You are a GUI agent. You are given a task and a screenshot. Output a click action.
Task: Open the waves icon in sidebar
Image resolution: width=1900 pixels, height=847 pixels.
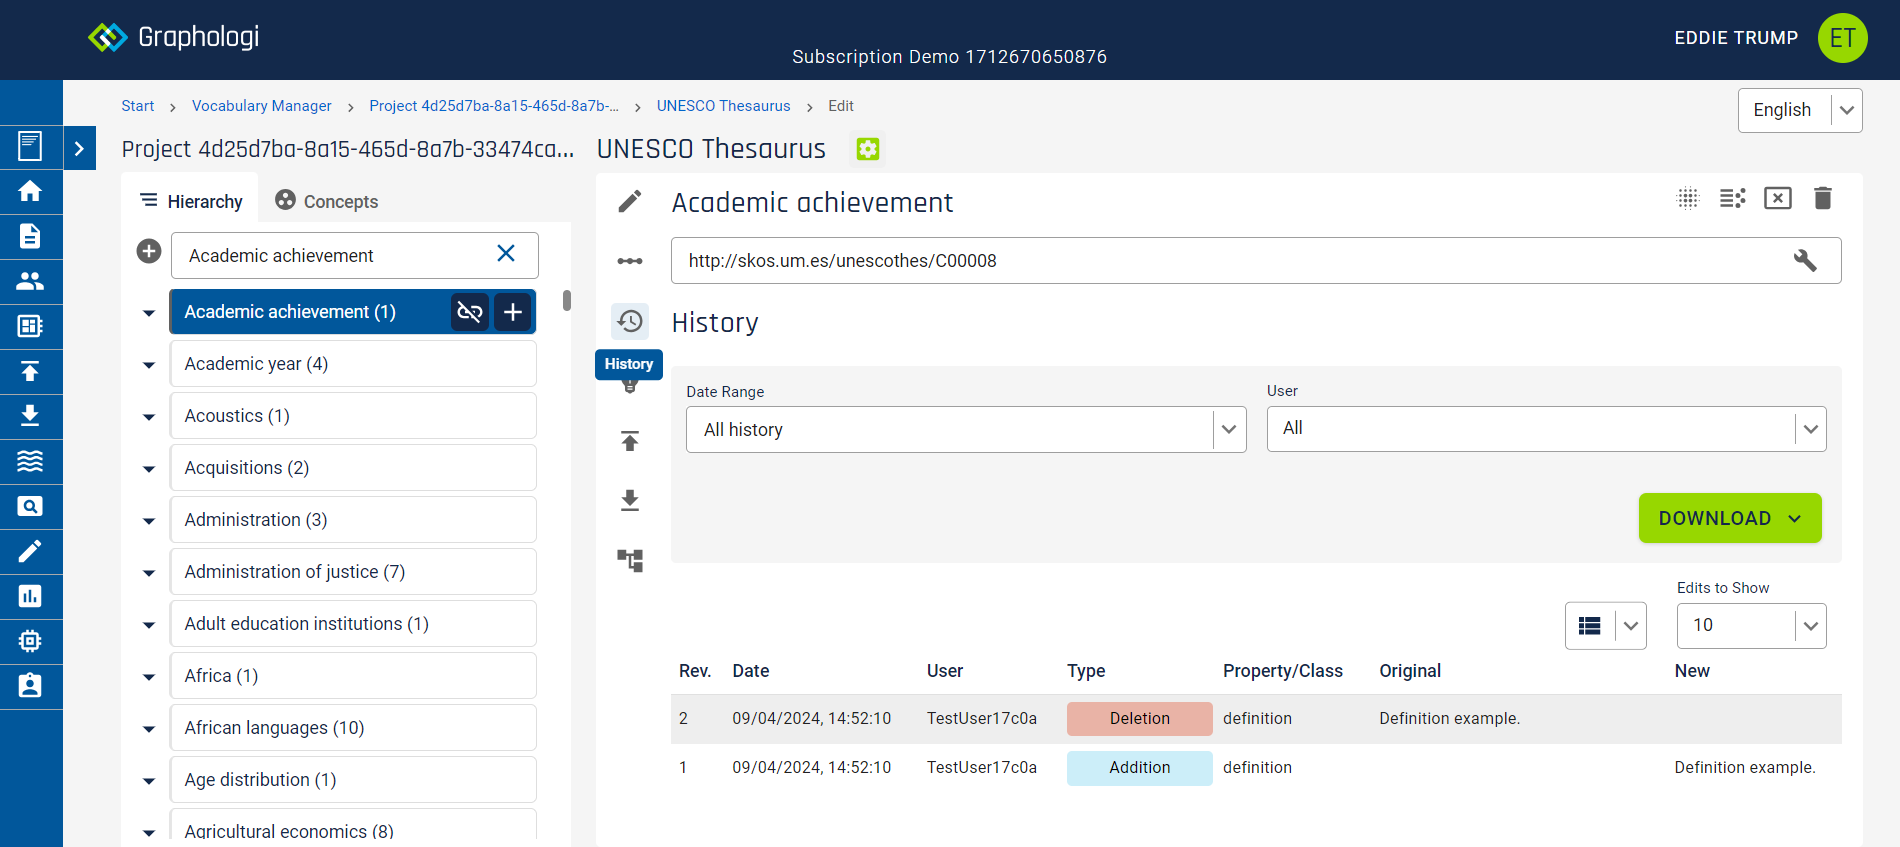pyautogui.click(x=30, y=461)
